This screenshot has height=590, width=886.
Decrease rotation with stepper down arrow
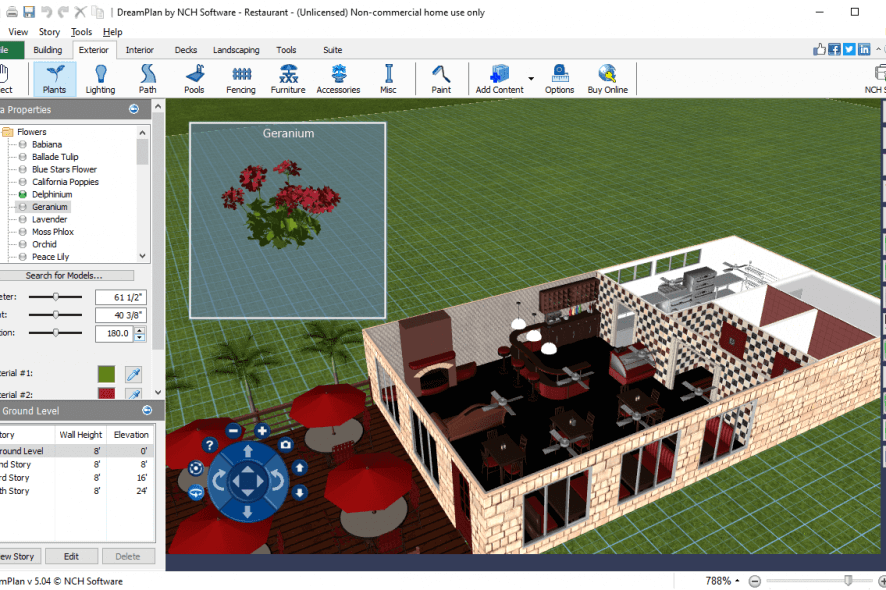[x=140, y=337]
